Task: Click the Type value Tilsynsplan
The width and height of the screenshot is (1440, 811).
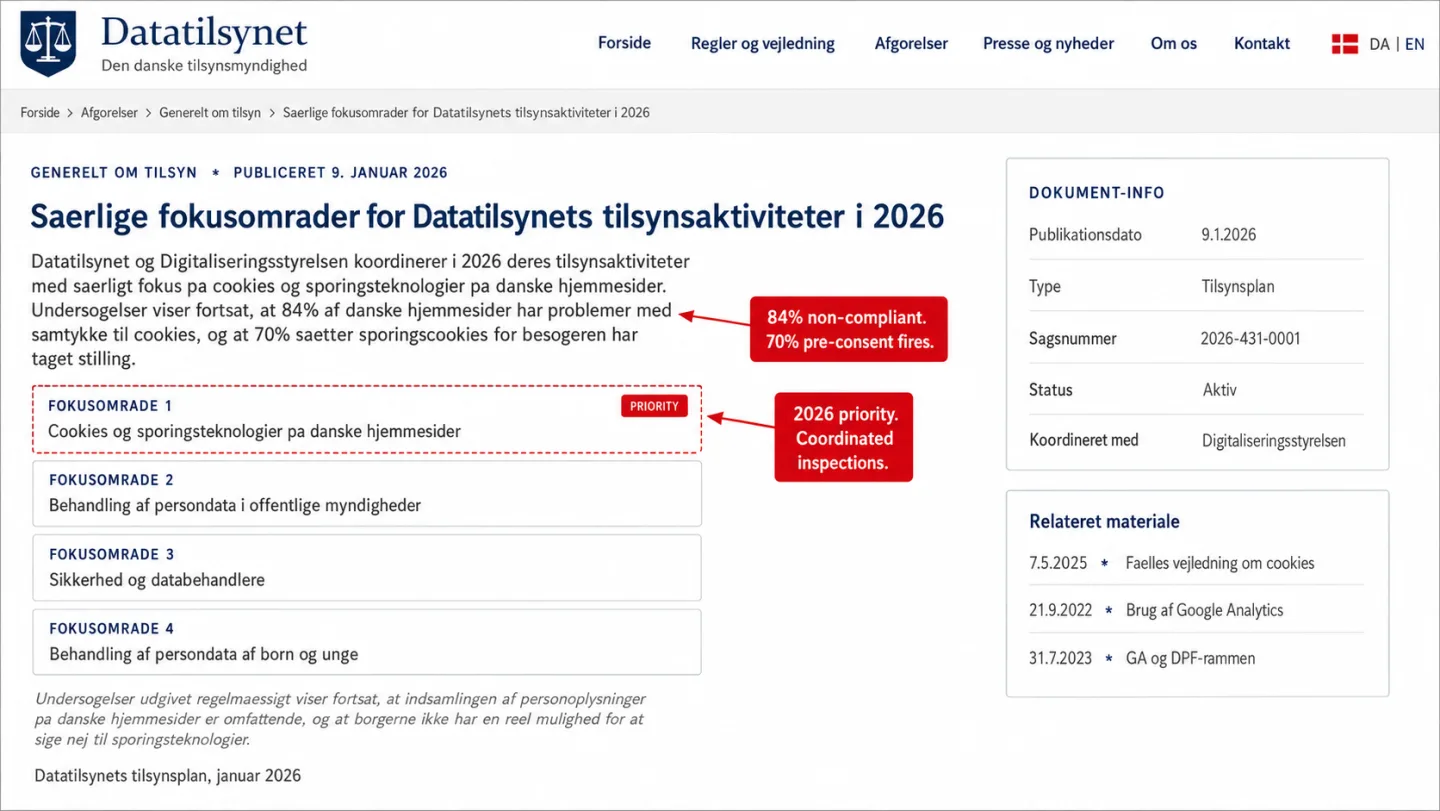Action: [1238, 287]
